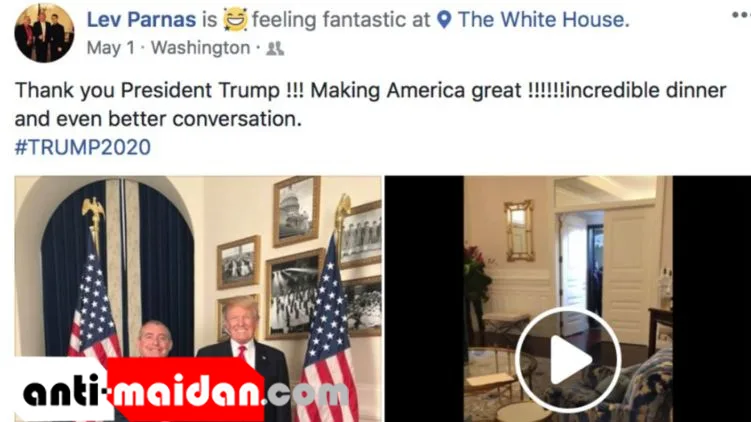Open the #TRUMP2020 hashtag
The width and height of the screenshot is (751, 422).
(x=83, y=147)
